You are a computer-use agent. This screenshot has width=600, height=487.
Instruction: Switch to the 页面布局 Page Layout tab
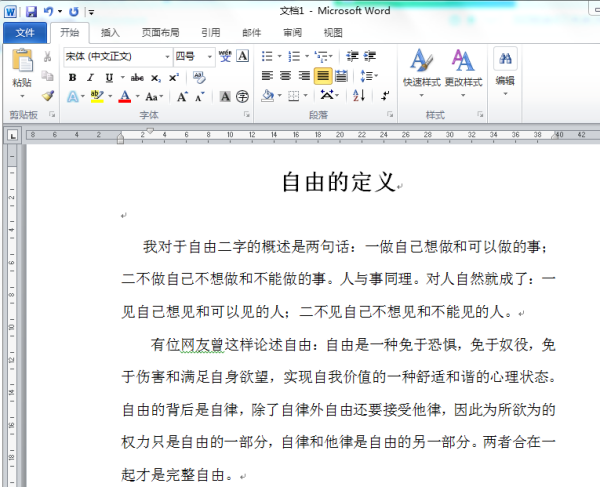[160, 33]
